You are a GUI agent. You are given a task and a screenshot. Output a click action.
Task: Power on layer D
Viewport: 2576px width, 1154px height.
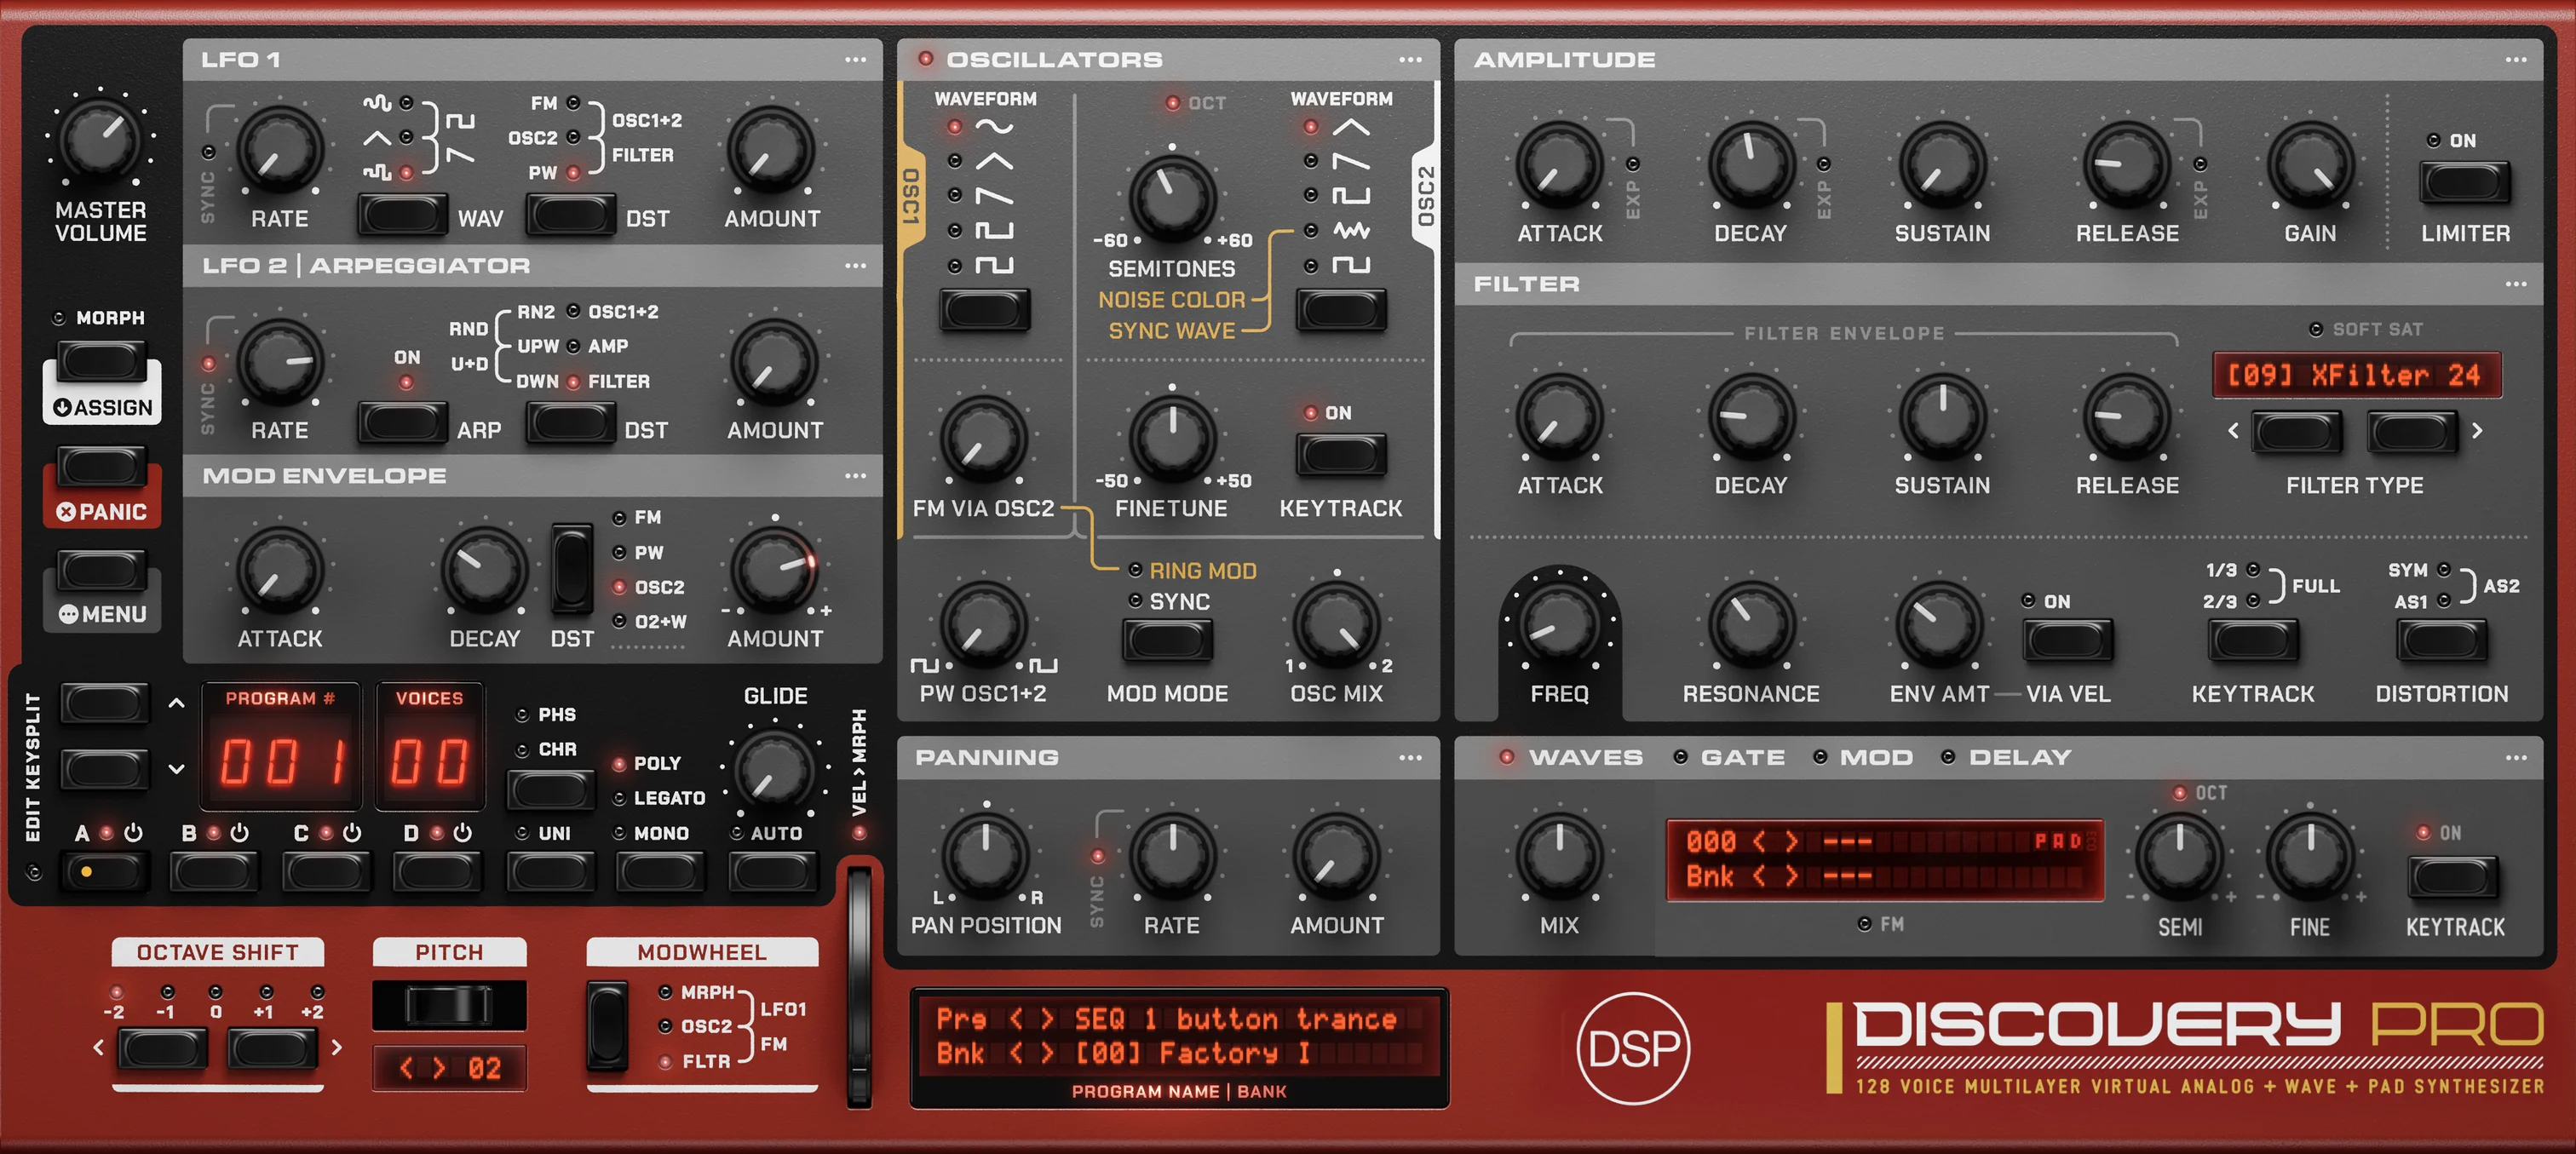pyautogui.click(x=462, y=833)
